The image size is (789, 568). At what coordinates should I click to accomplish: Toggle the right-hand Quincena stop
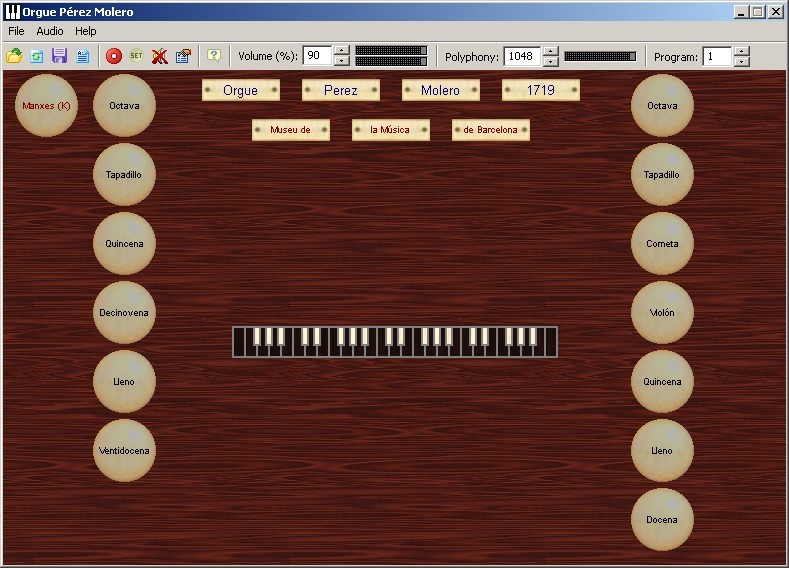[x=662, y=381]
